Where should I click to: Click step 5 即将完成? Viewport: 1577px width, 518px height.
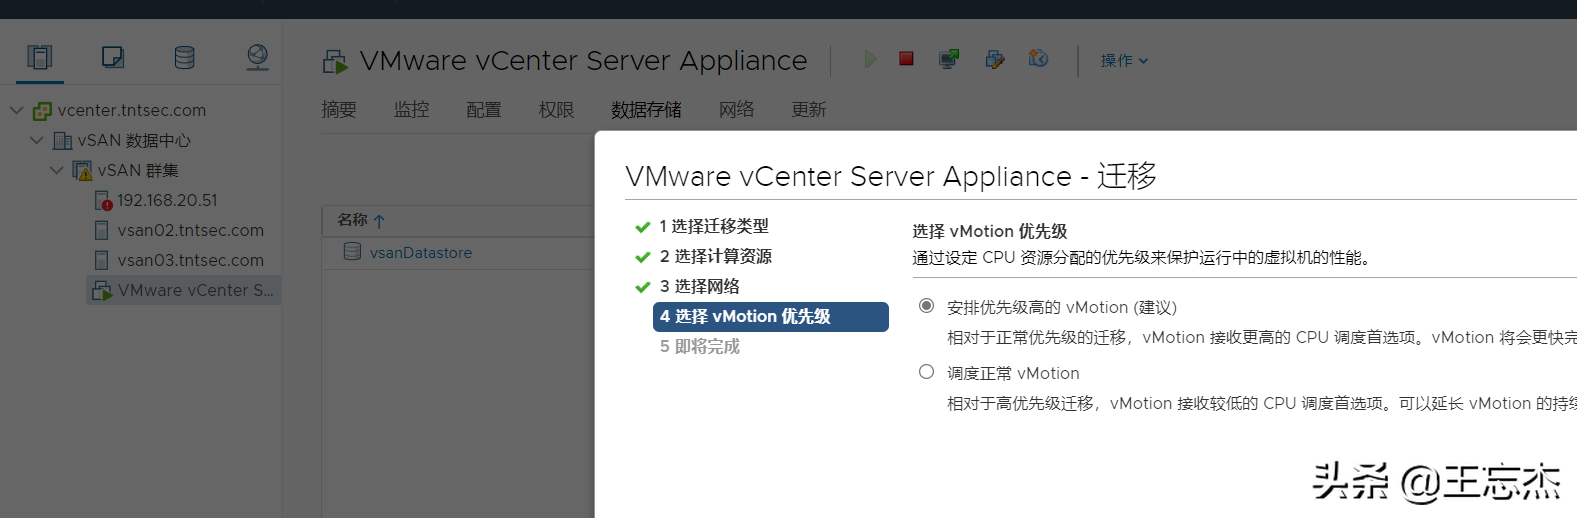click(700, 346)
